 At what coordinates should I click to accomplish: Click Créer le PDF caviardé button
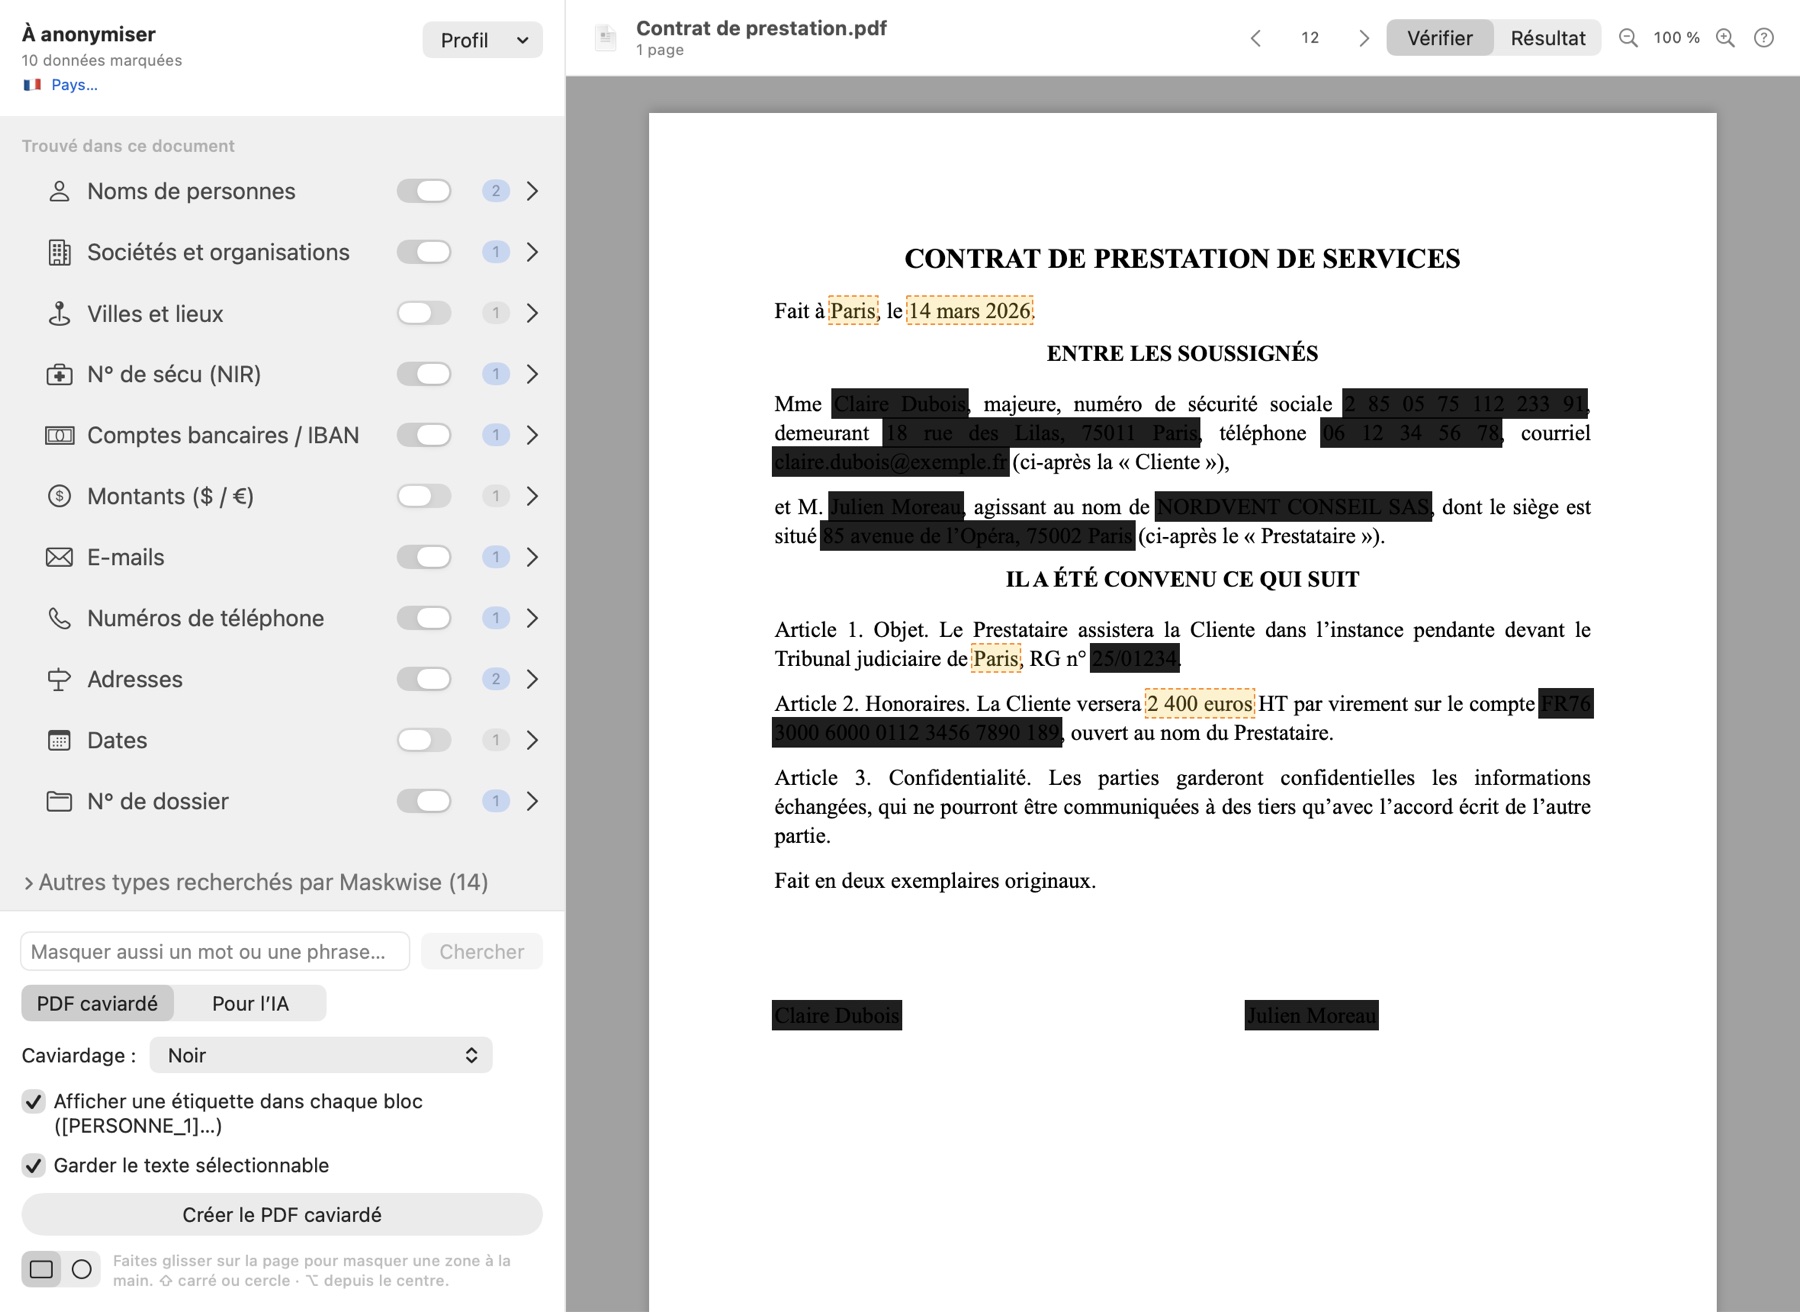click(282, 1215)
